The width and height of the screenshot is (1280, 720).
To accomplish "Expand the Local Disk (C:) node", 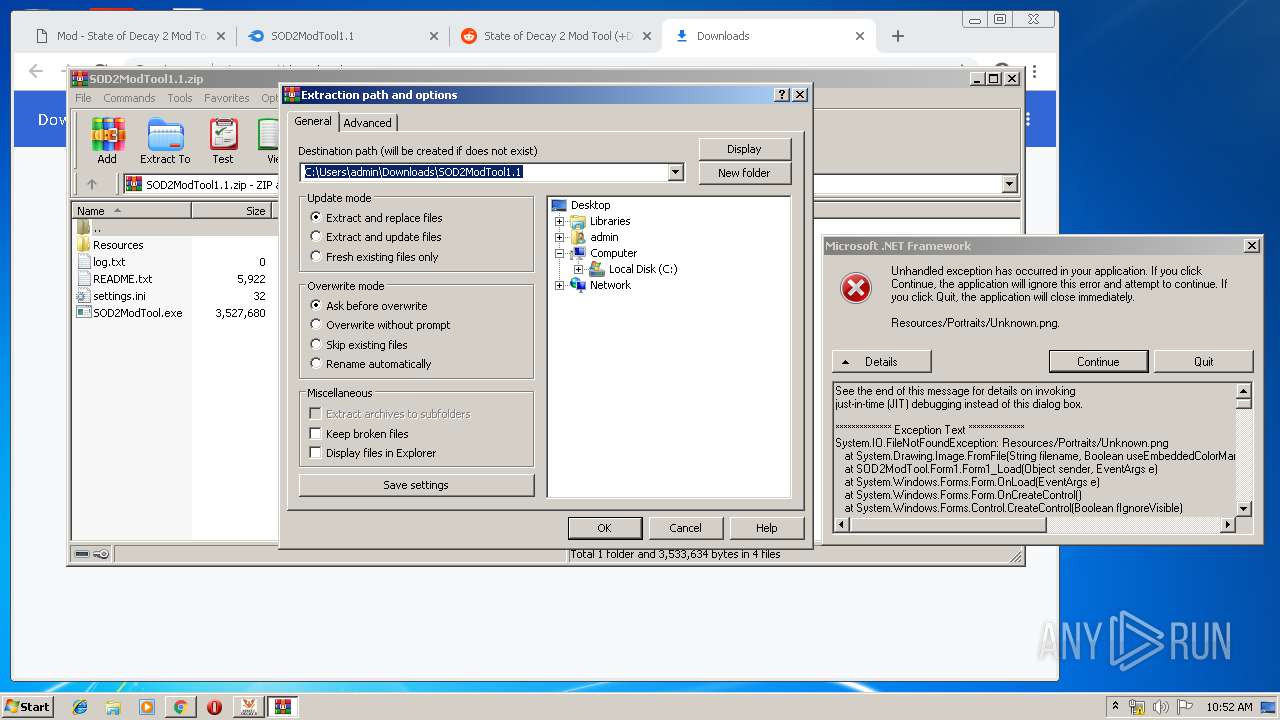I will 578,269.
